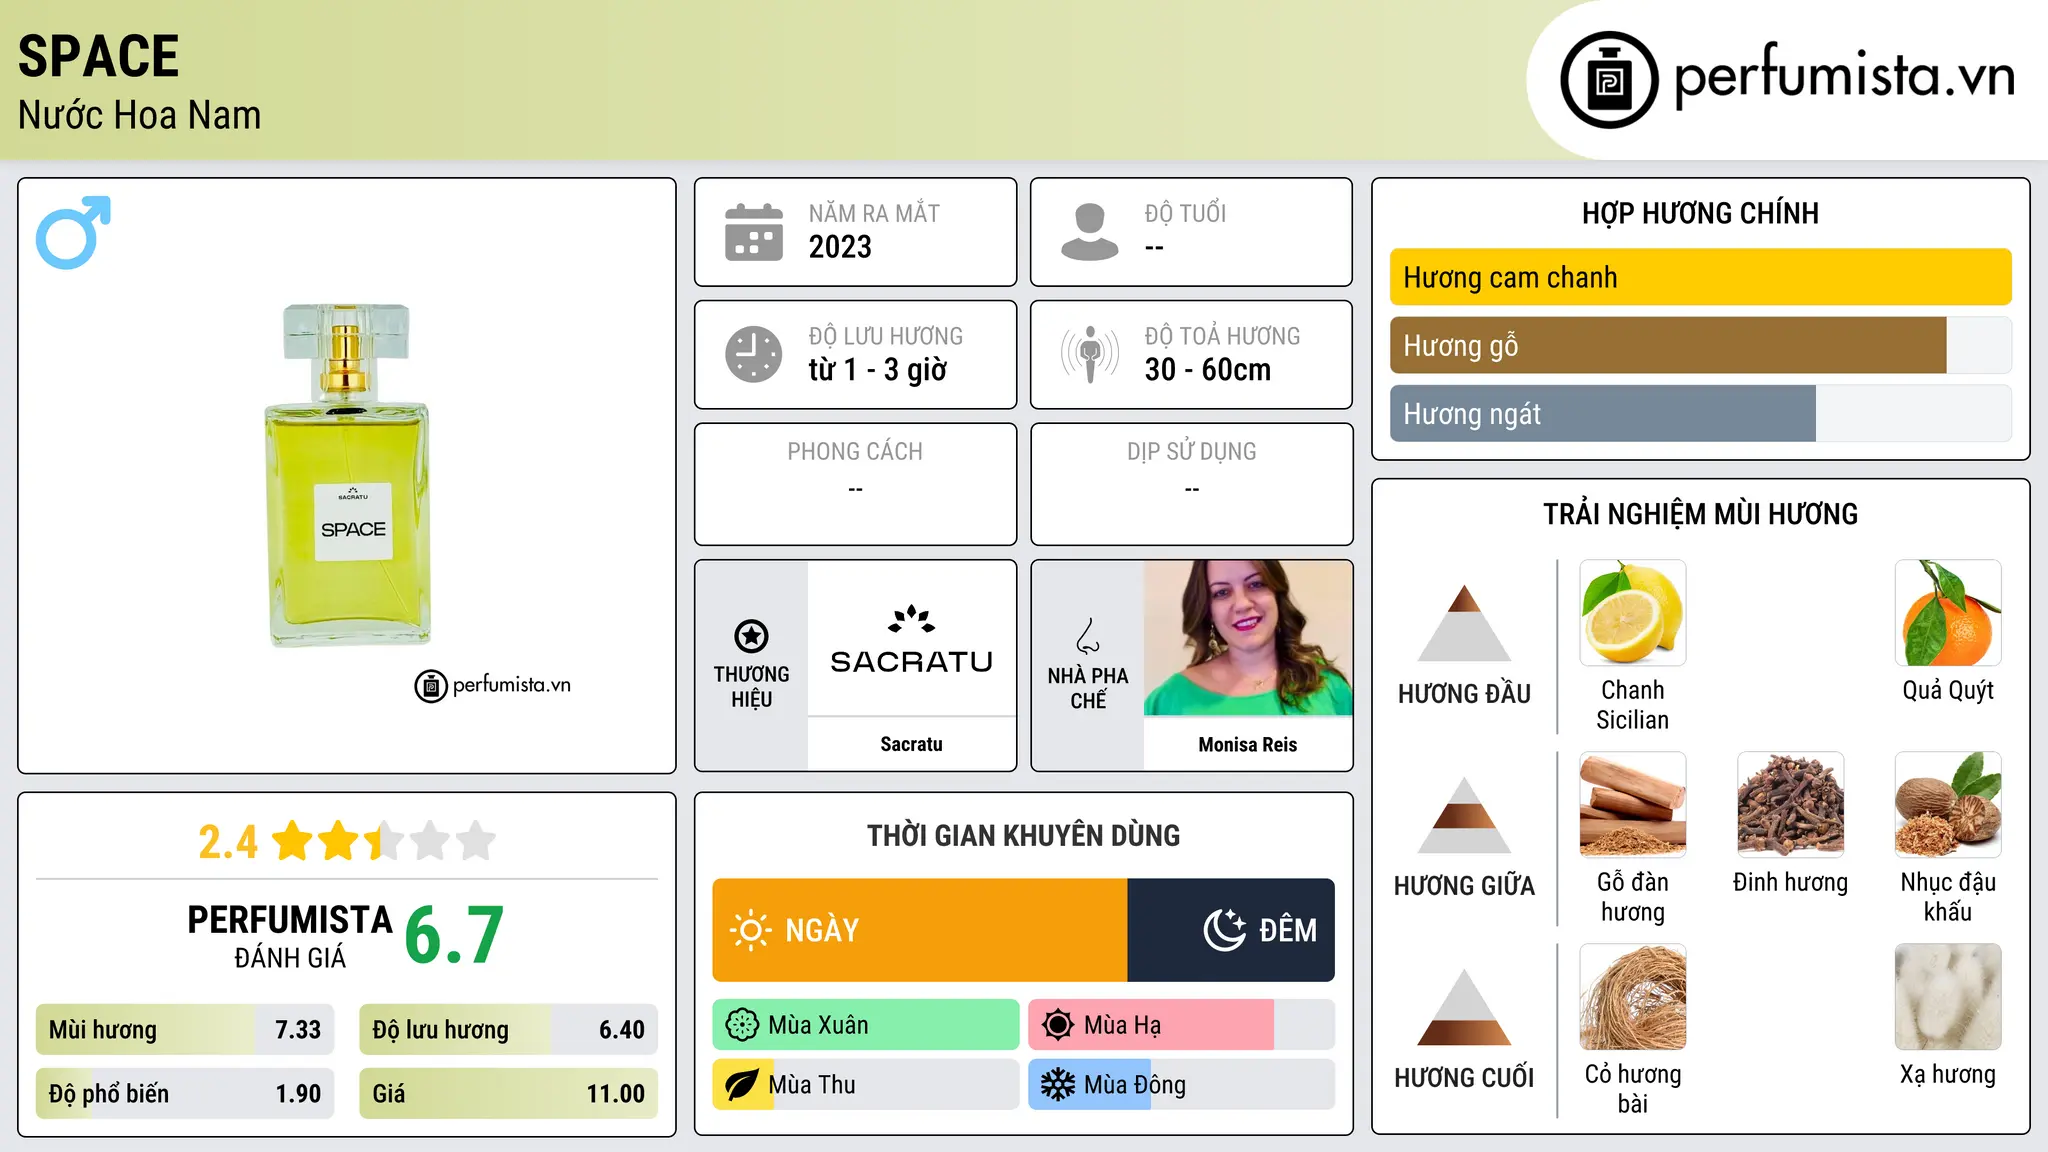Click the Mùa Xuân season bar

(866, 1025)
